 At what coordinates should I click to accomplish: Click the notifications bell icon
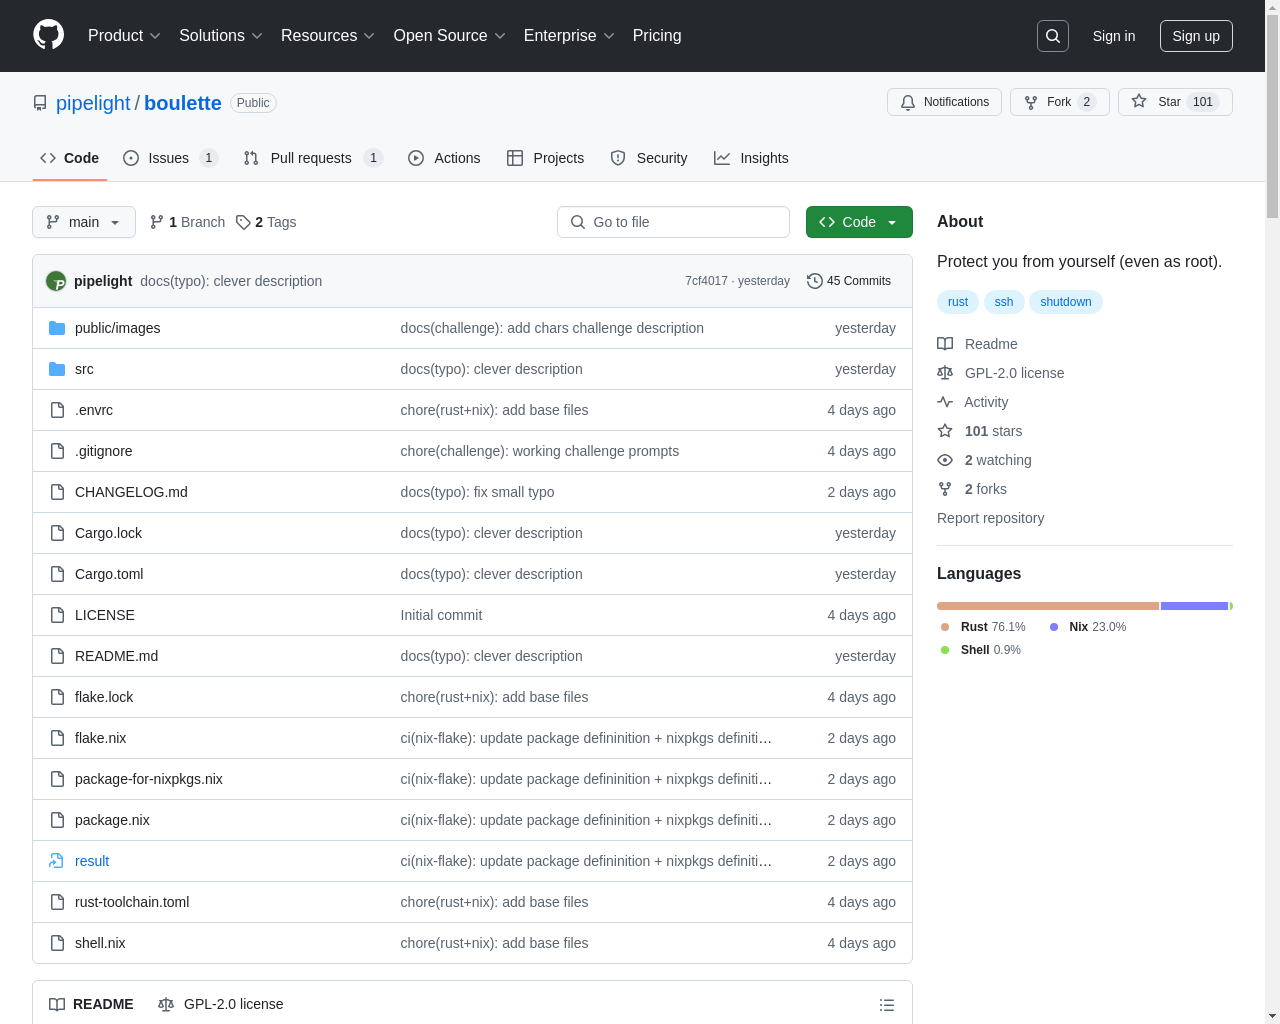pos(908,102)
